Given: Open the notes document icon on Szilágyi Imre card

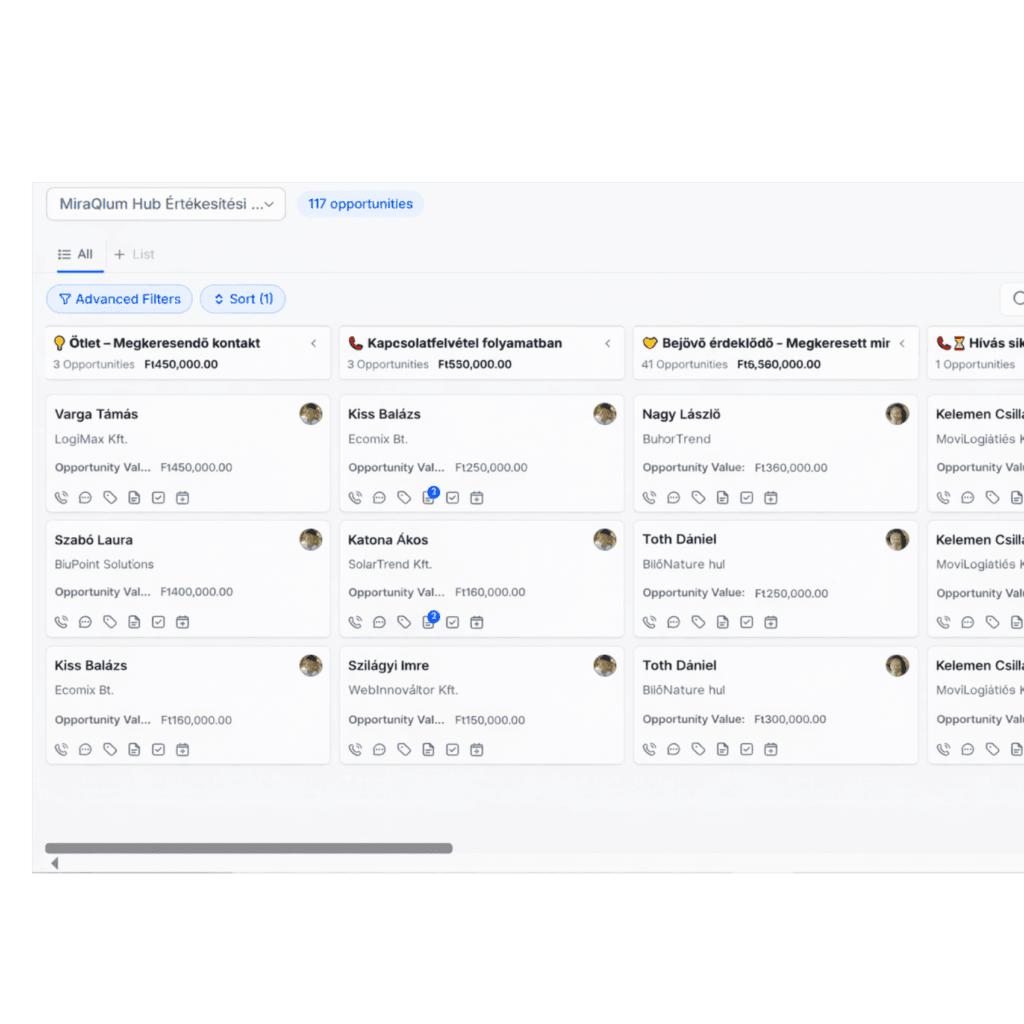Looking at the screenshot, I should coord(428,749).
